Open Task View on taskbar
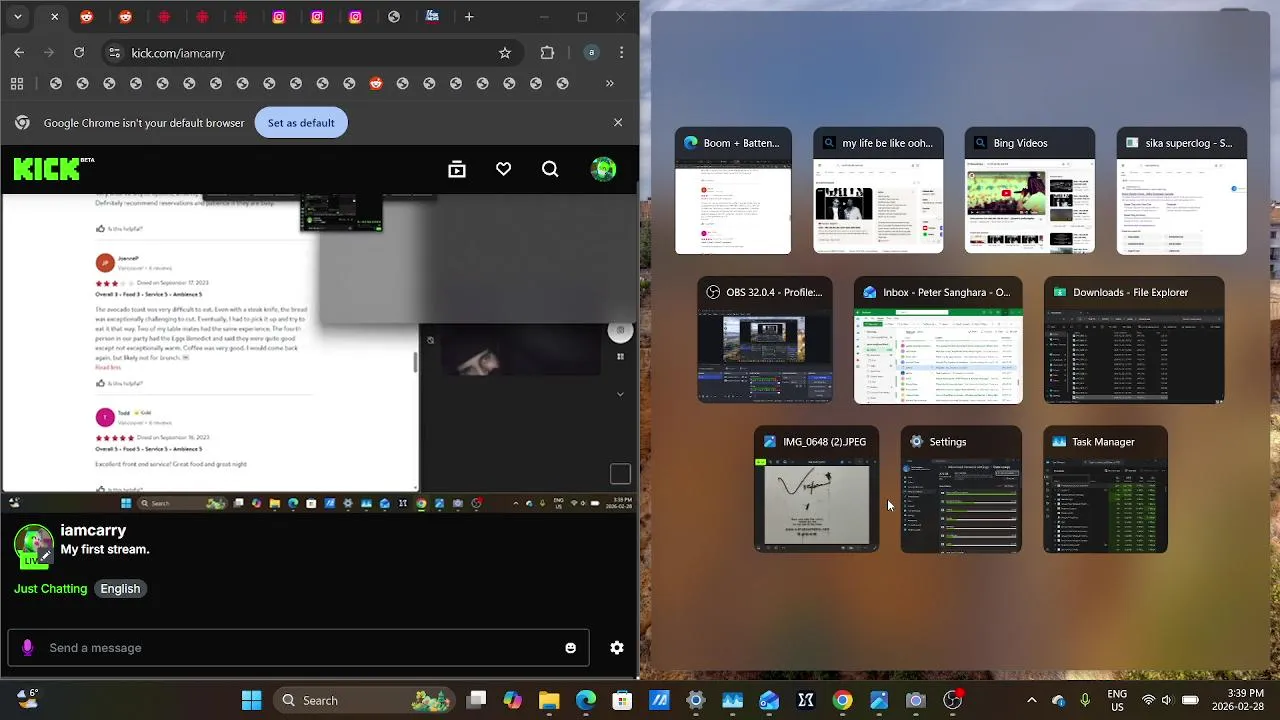1280x720 pixels. click(x=476, y=701)
